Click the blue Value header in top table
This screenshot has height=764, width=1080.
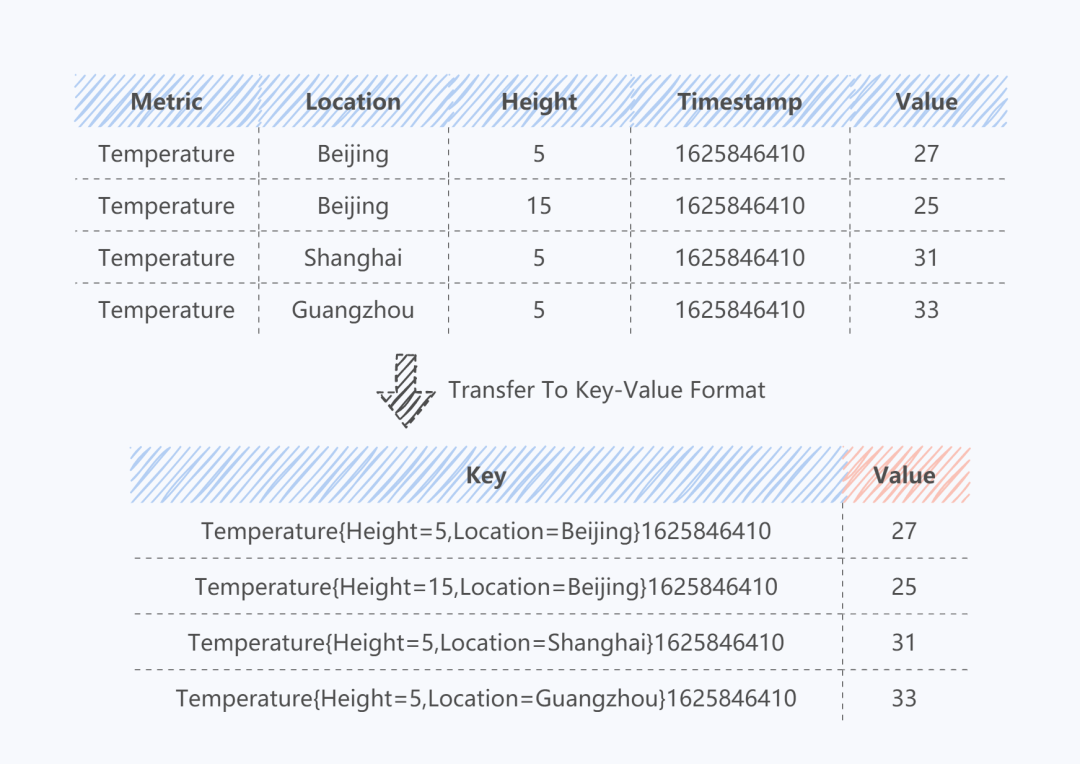coord(926,102)
